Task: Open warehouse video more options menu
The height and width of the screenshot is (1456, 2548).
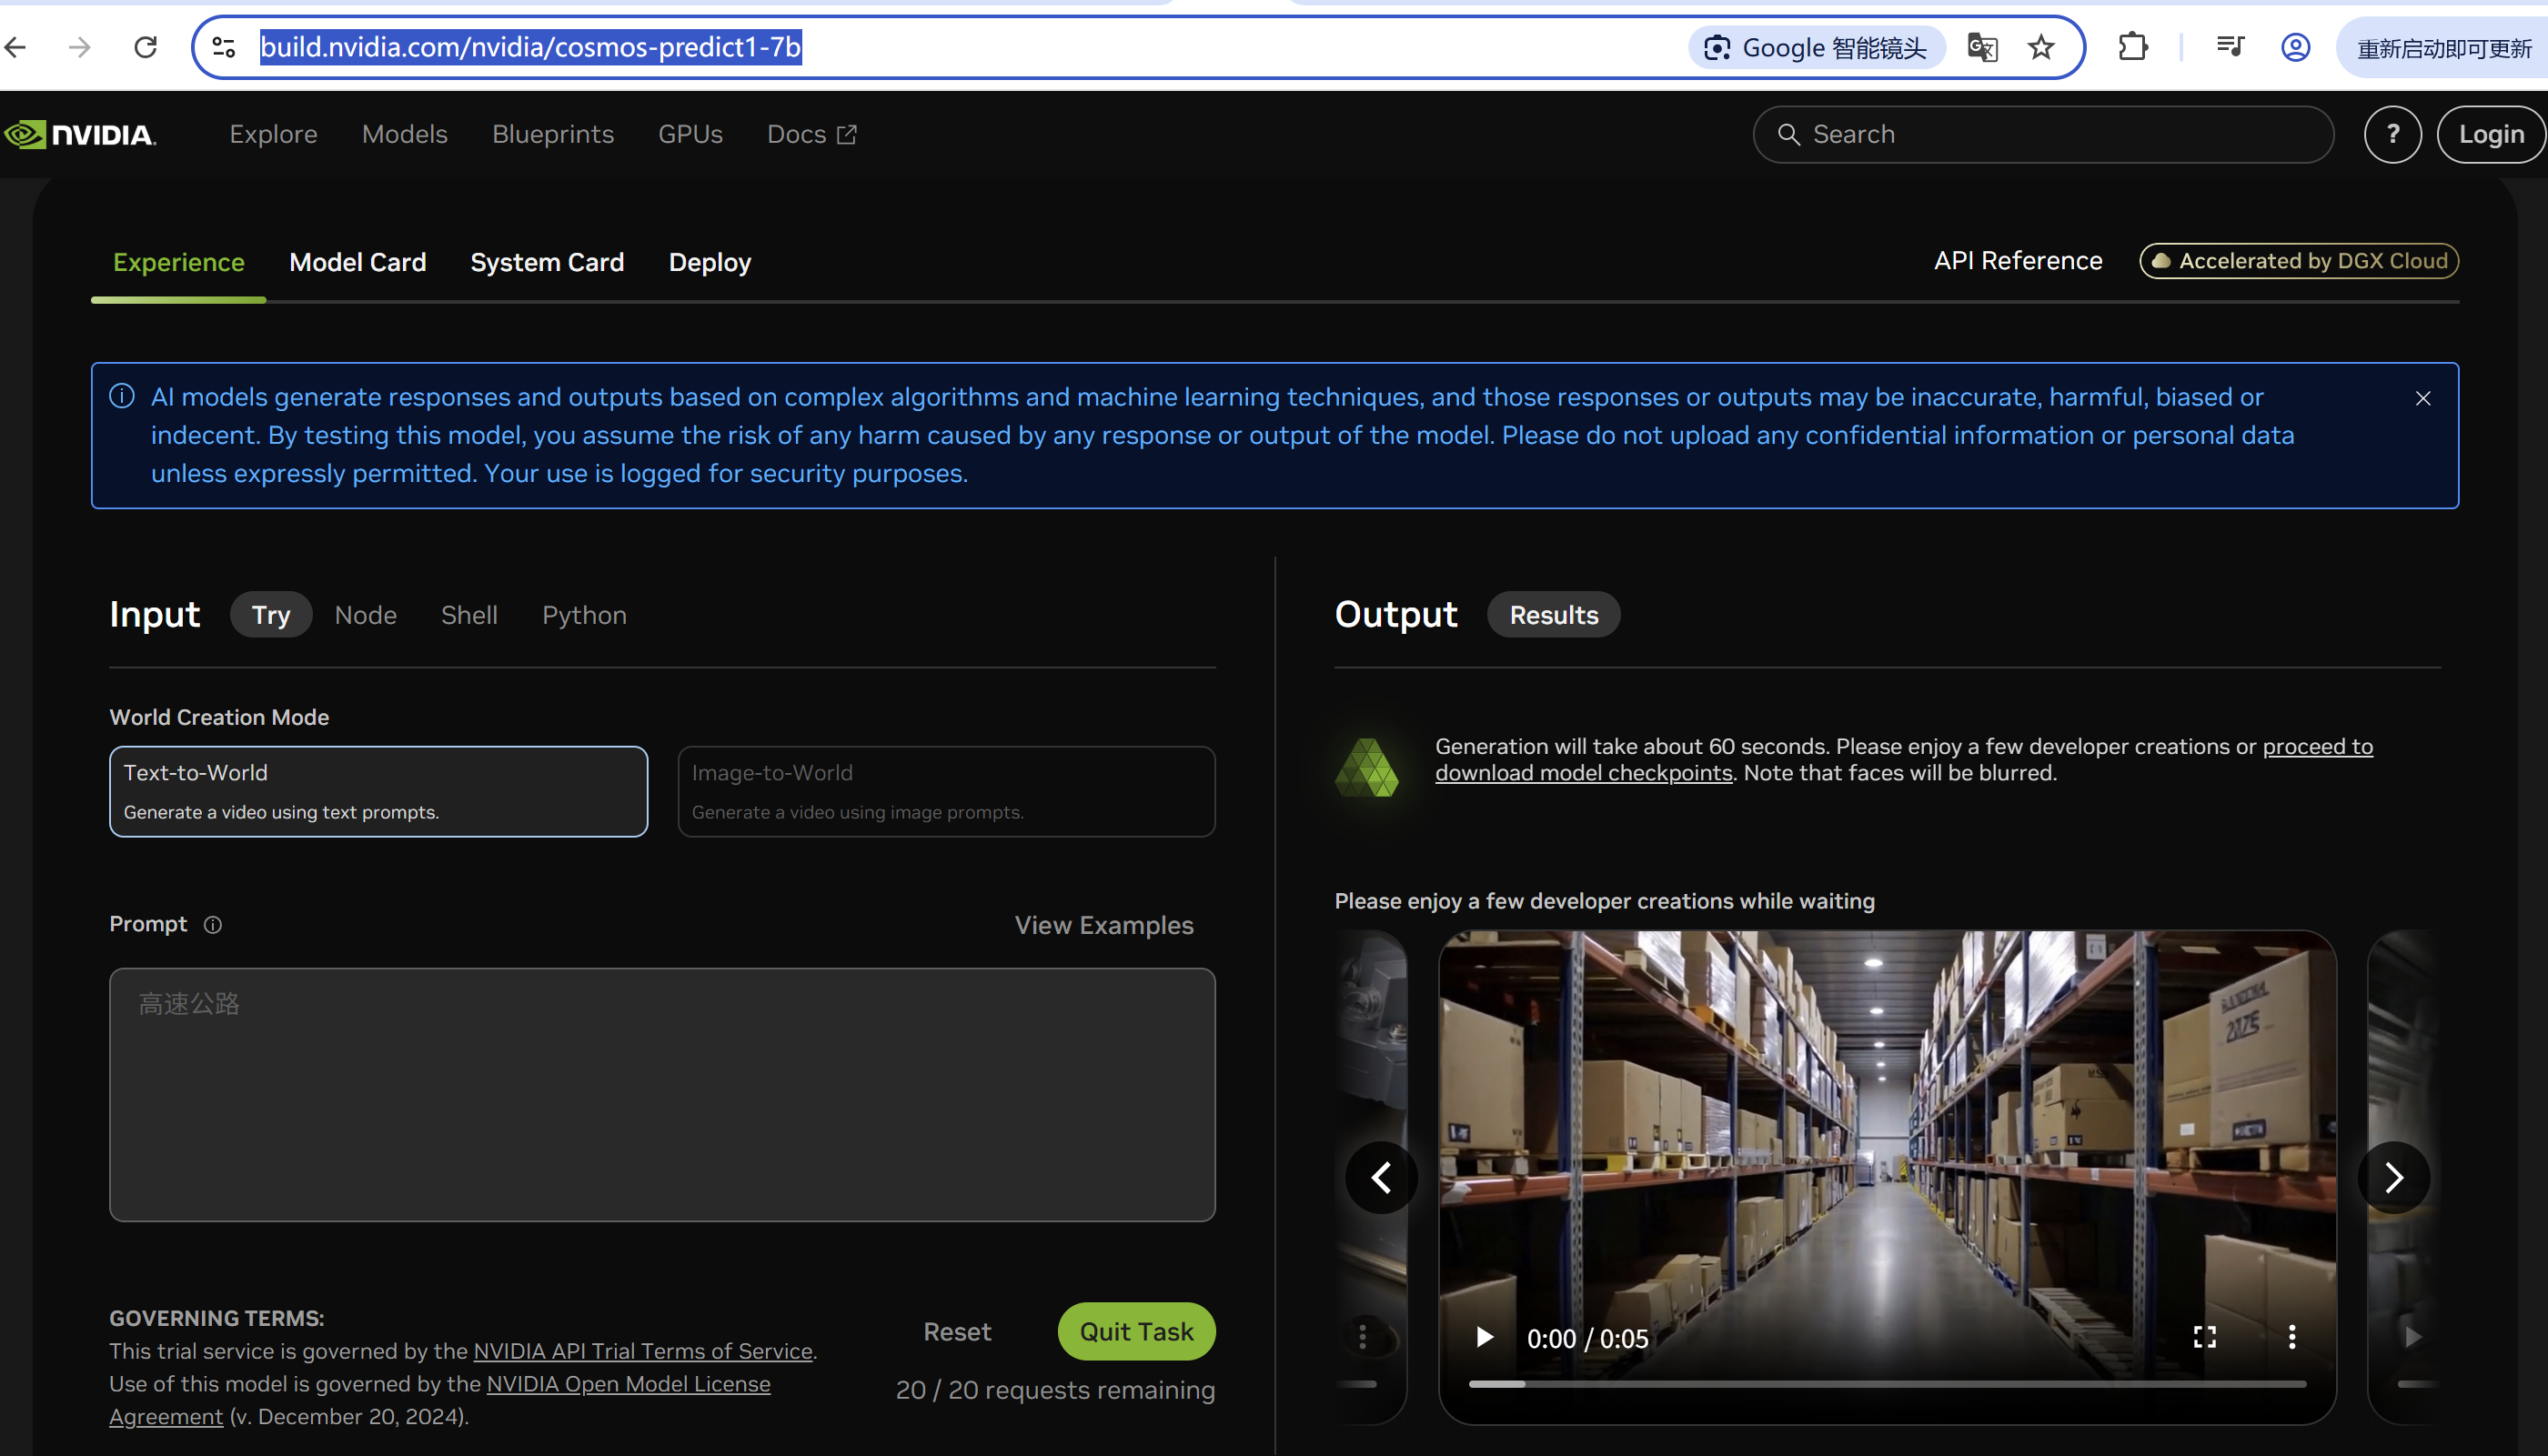Action: (2291, 1337)
